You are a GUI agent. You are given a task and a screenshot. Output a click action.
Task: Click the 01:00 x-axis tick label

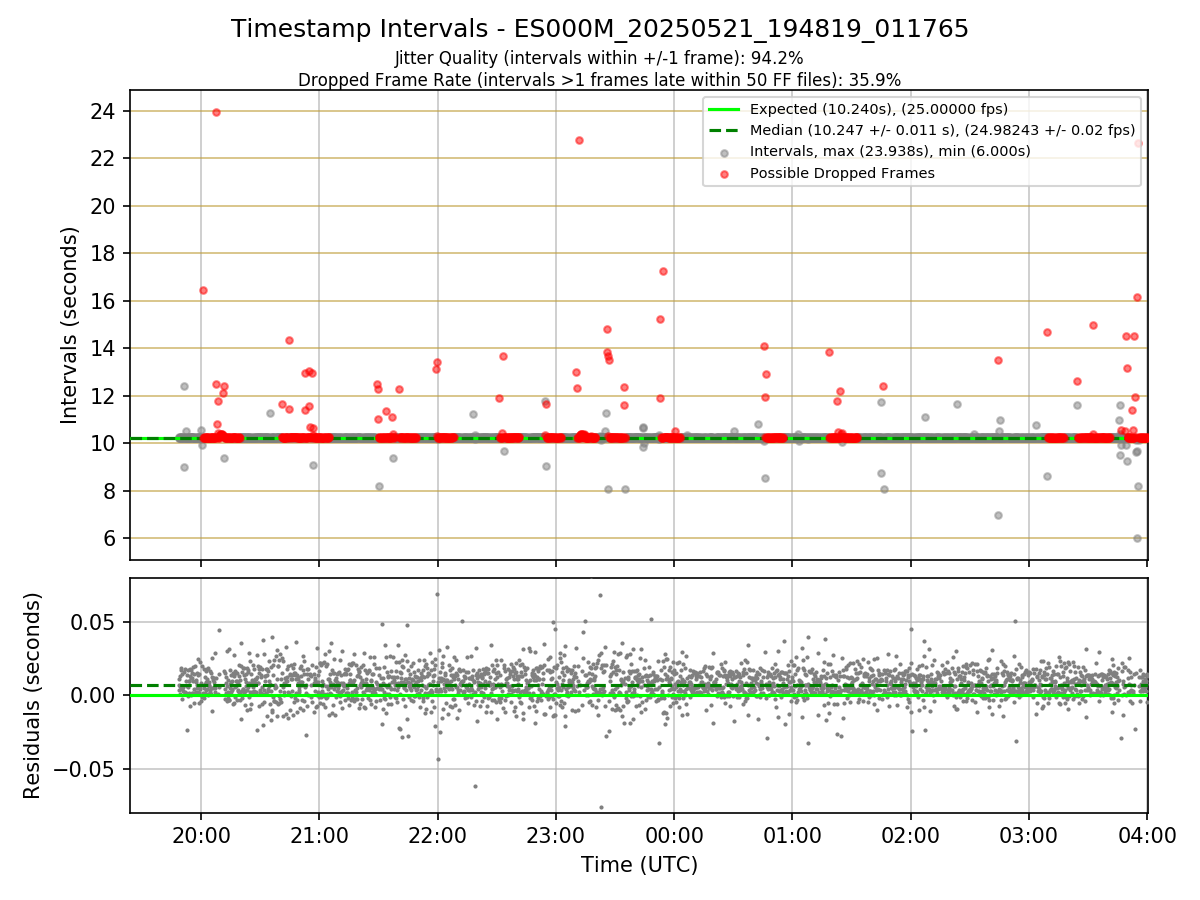[x=792, y=834]
